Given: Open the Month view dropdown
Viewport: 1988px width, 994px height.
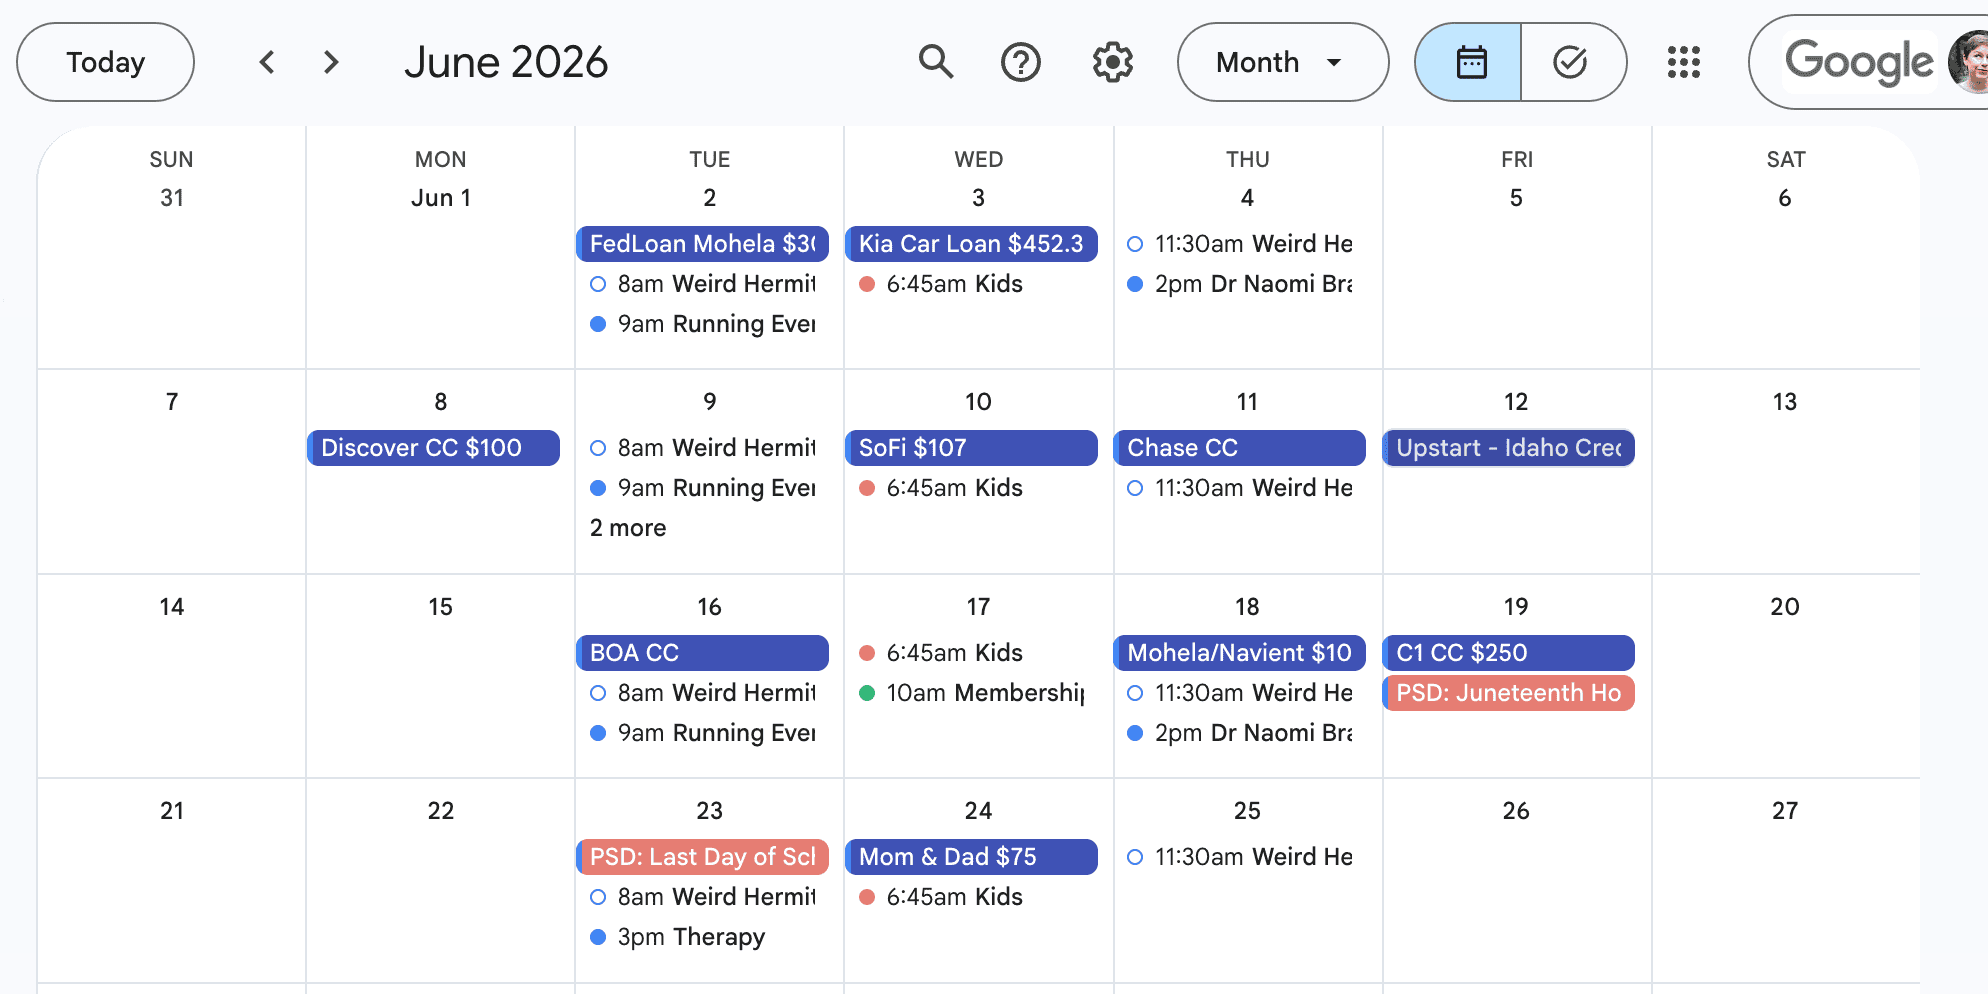Looking at the screenshot, I should point(1282,62).
